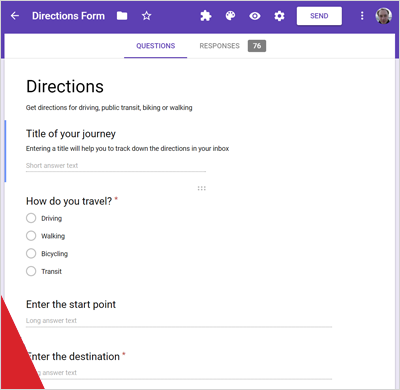400x390 pixels.
Task: Grab the six-dot question drag handle
Action: click(201, 188)
